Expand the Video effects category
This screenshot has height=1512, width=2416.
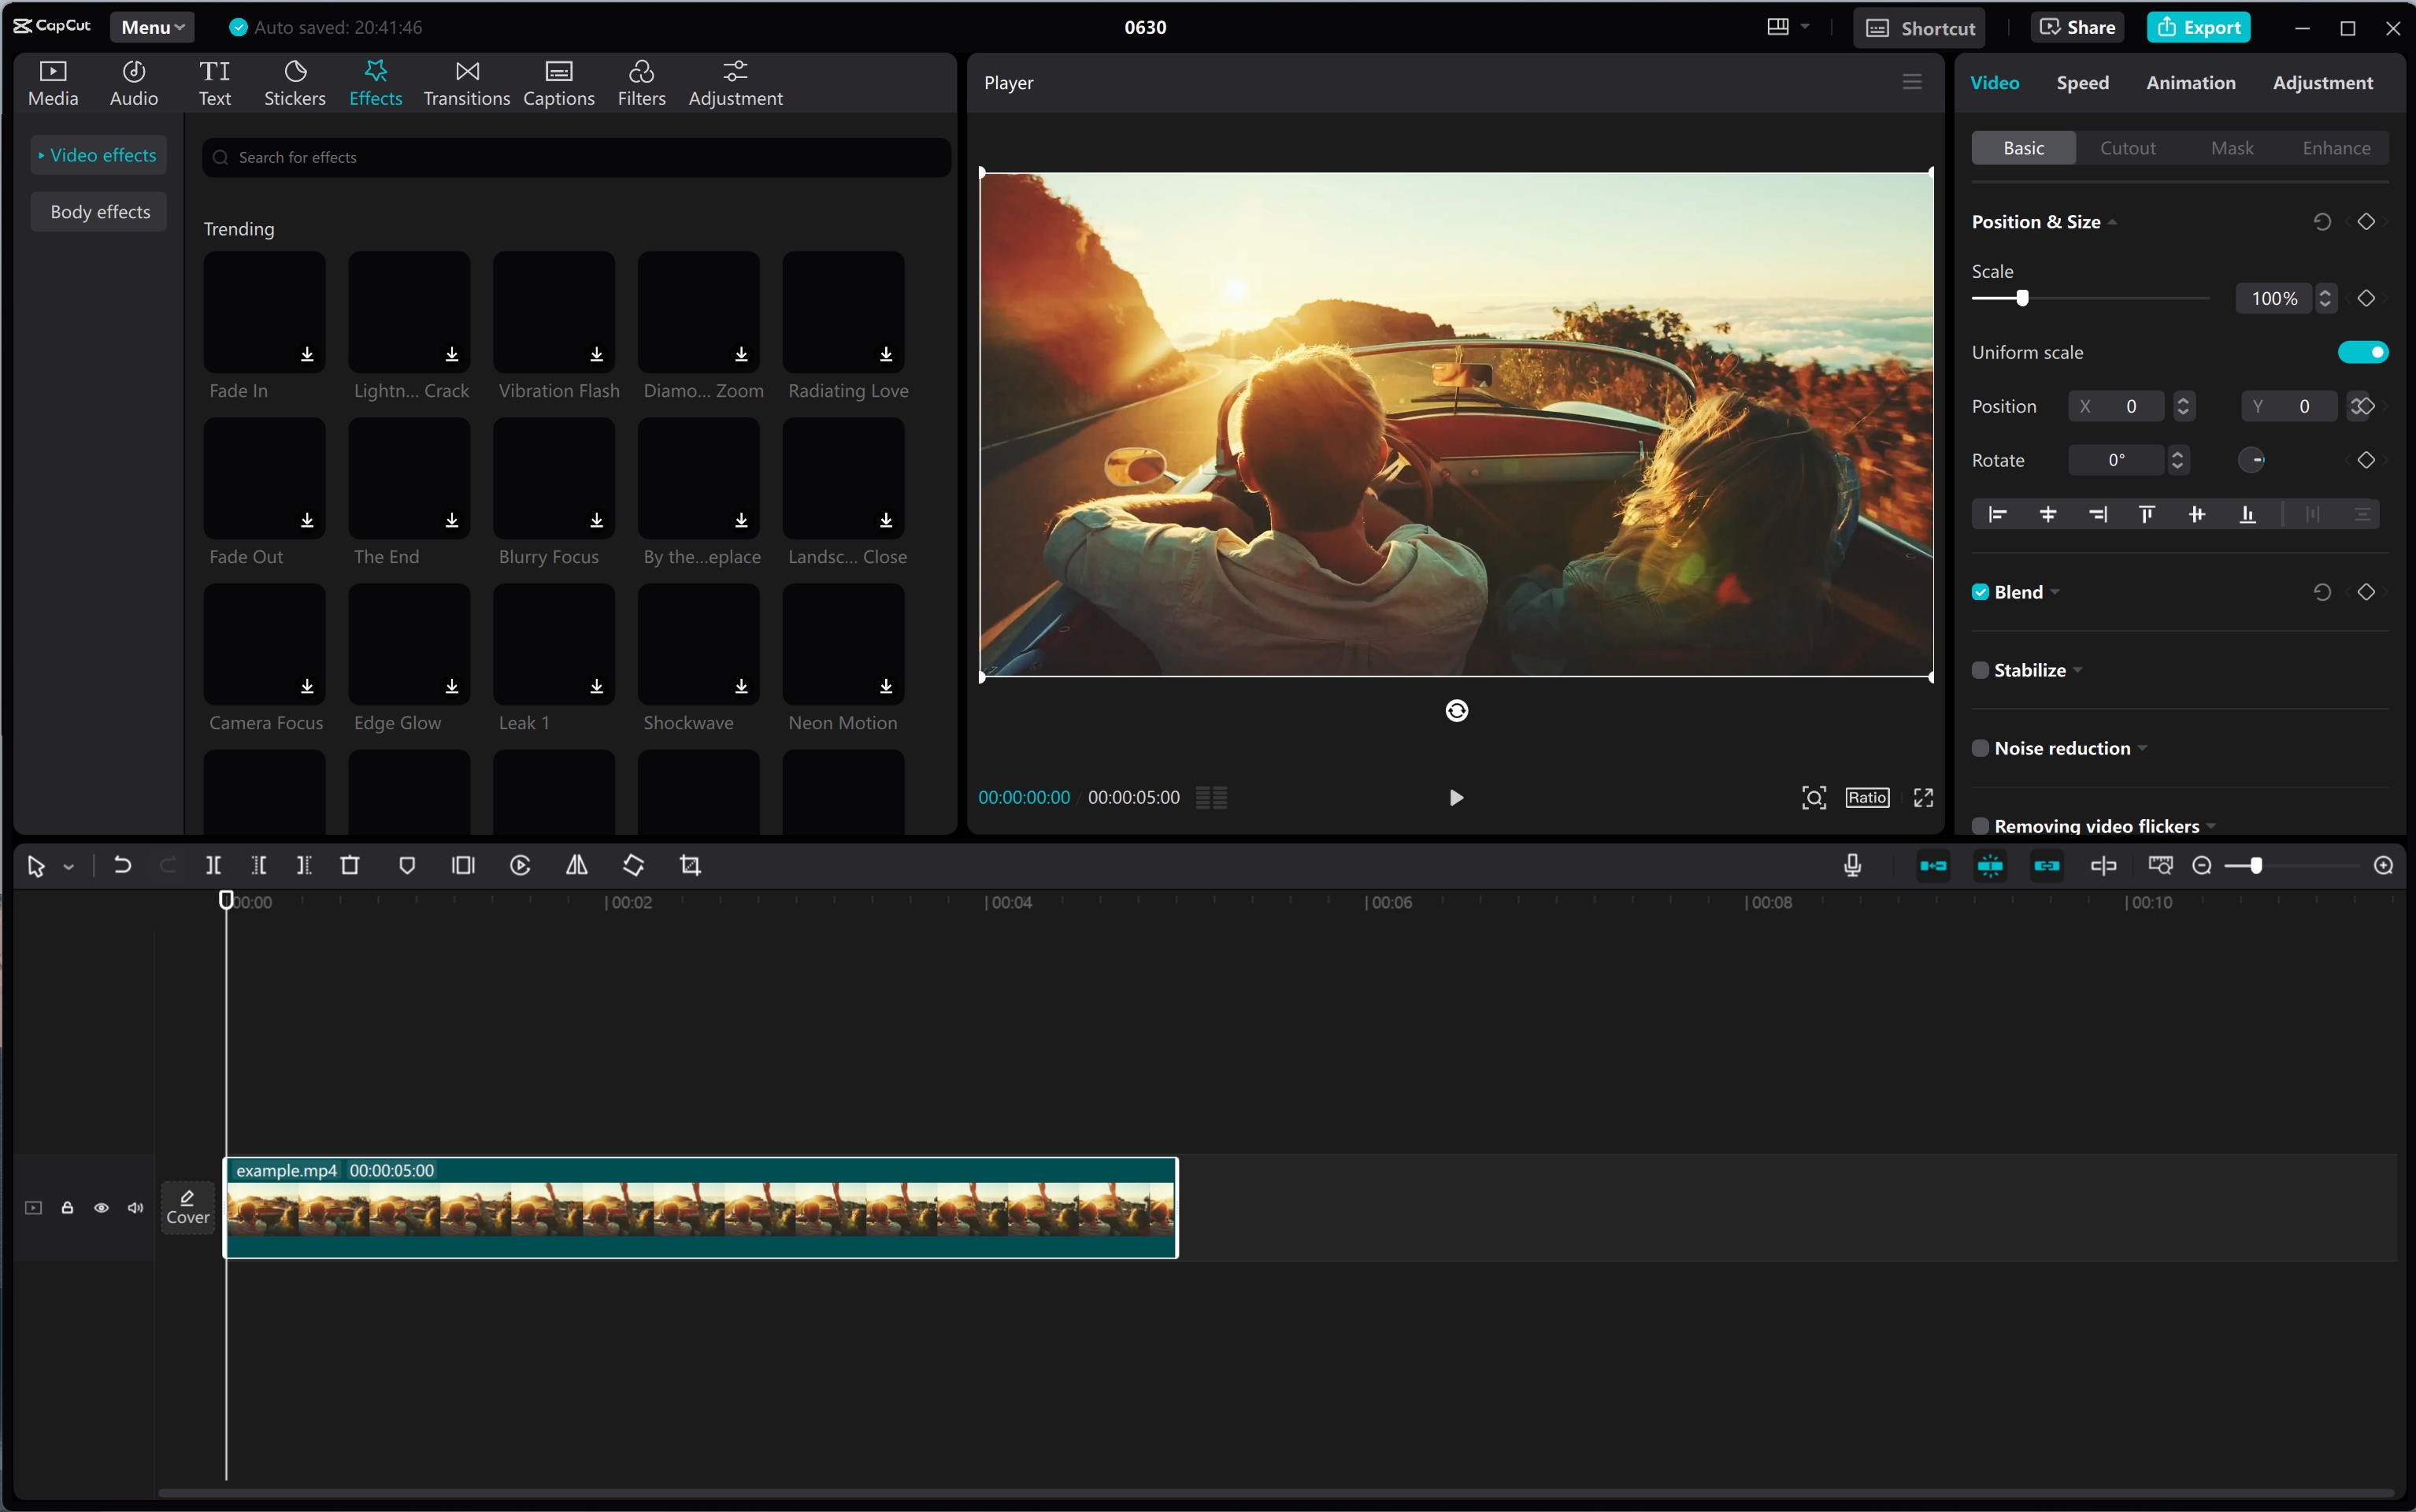[98, 155]
